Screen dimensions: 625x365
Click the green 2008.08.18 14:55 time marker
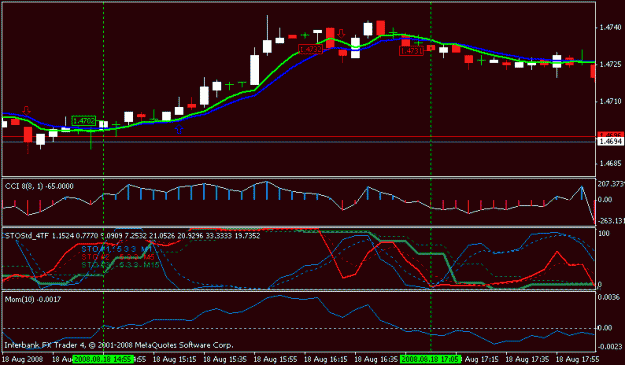click(x=103, y=359)
